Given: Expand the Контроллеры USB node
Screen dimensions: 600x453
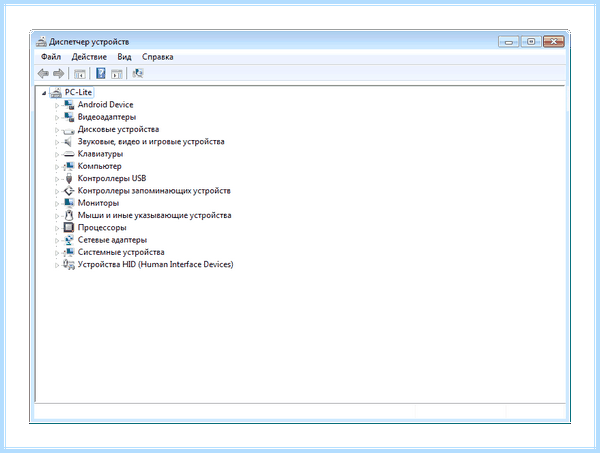Looking at the screenshot, I should pyautogui.click(x=57, y=179).
